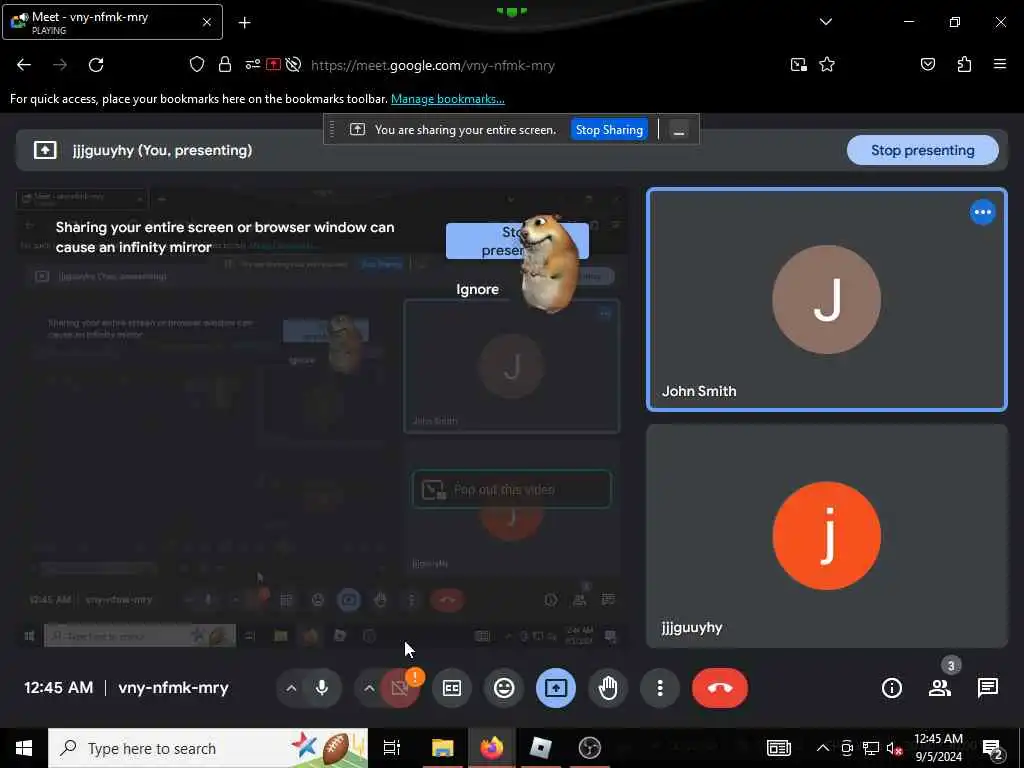Screen dimensions: 1024x768
Task: Open tracking protection shield icon
Action: 197,65
